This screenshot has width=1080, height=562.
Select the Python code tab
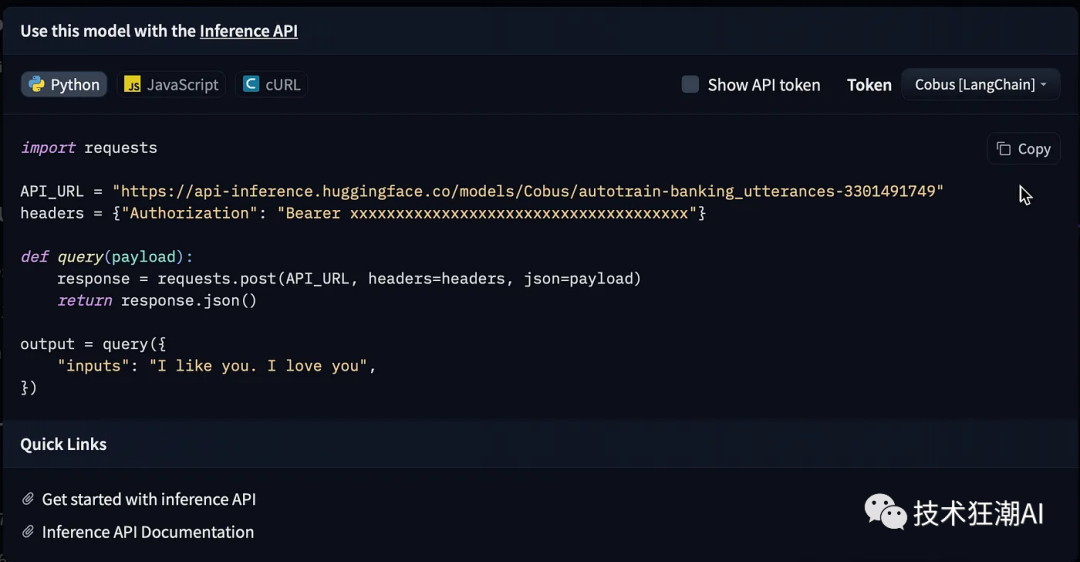[x=64, y=85]
